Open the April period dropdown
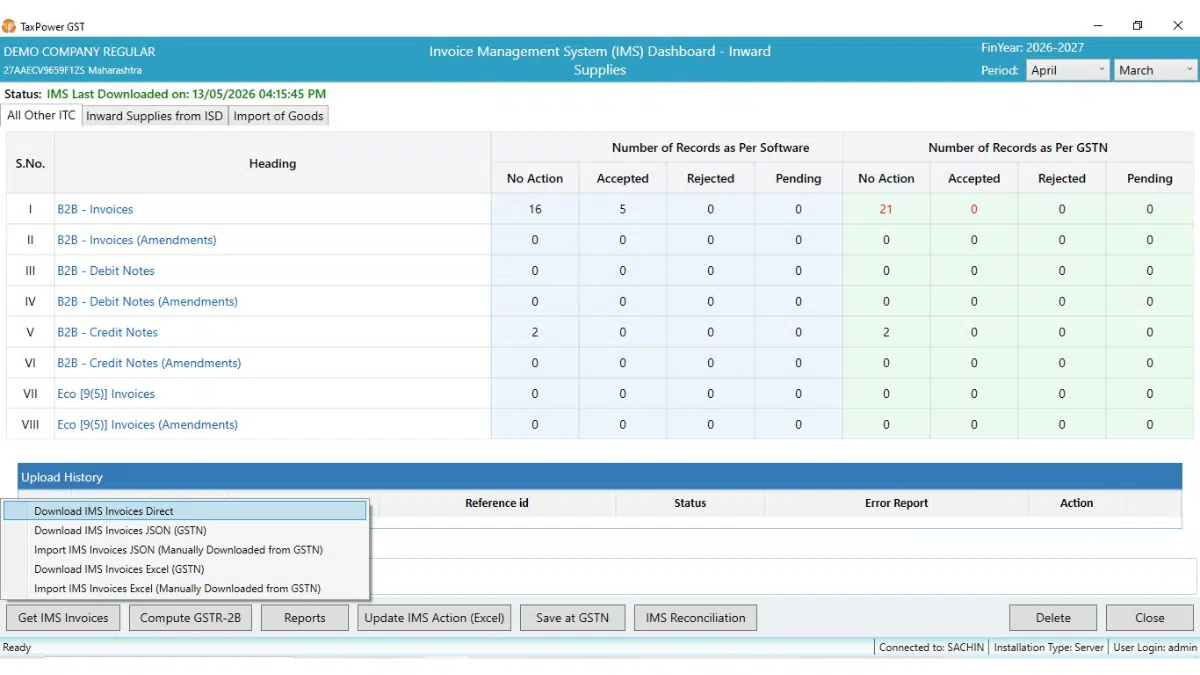Screen dimensions: 1200x675 coord(1068,70)
